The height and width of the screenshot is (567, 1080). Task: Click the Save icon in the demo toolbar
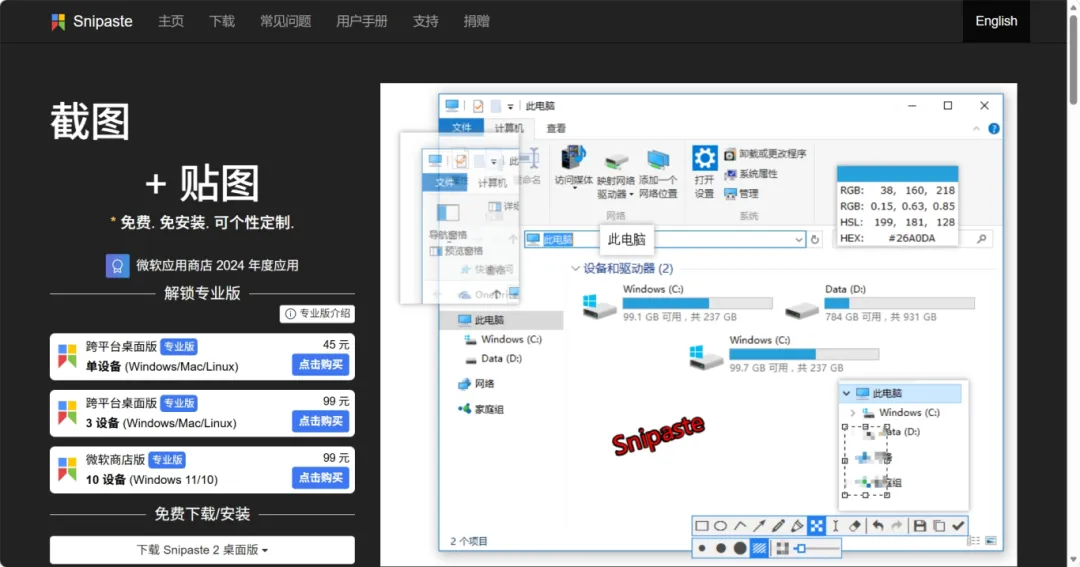tap(920, 526)
